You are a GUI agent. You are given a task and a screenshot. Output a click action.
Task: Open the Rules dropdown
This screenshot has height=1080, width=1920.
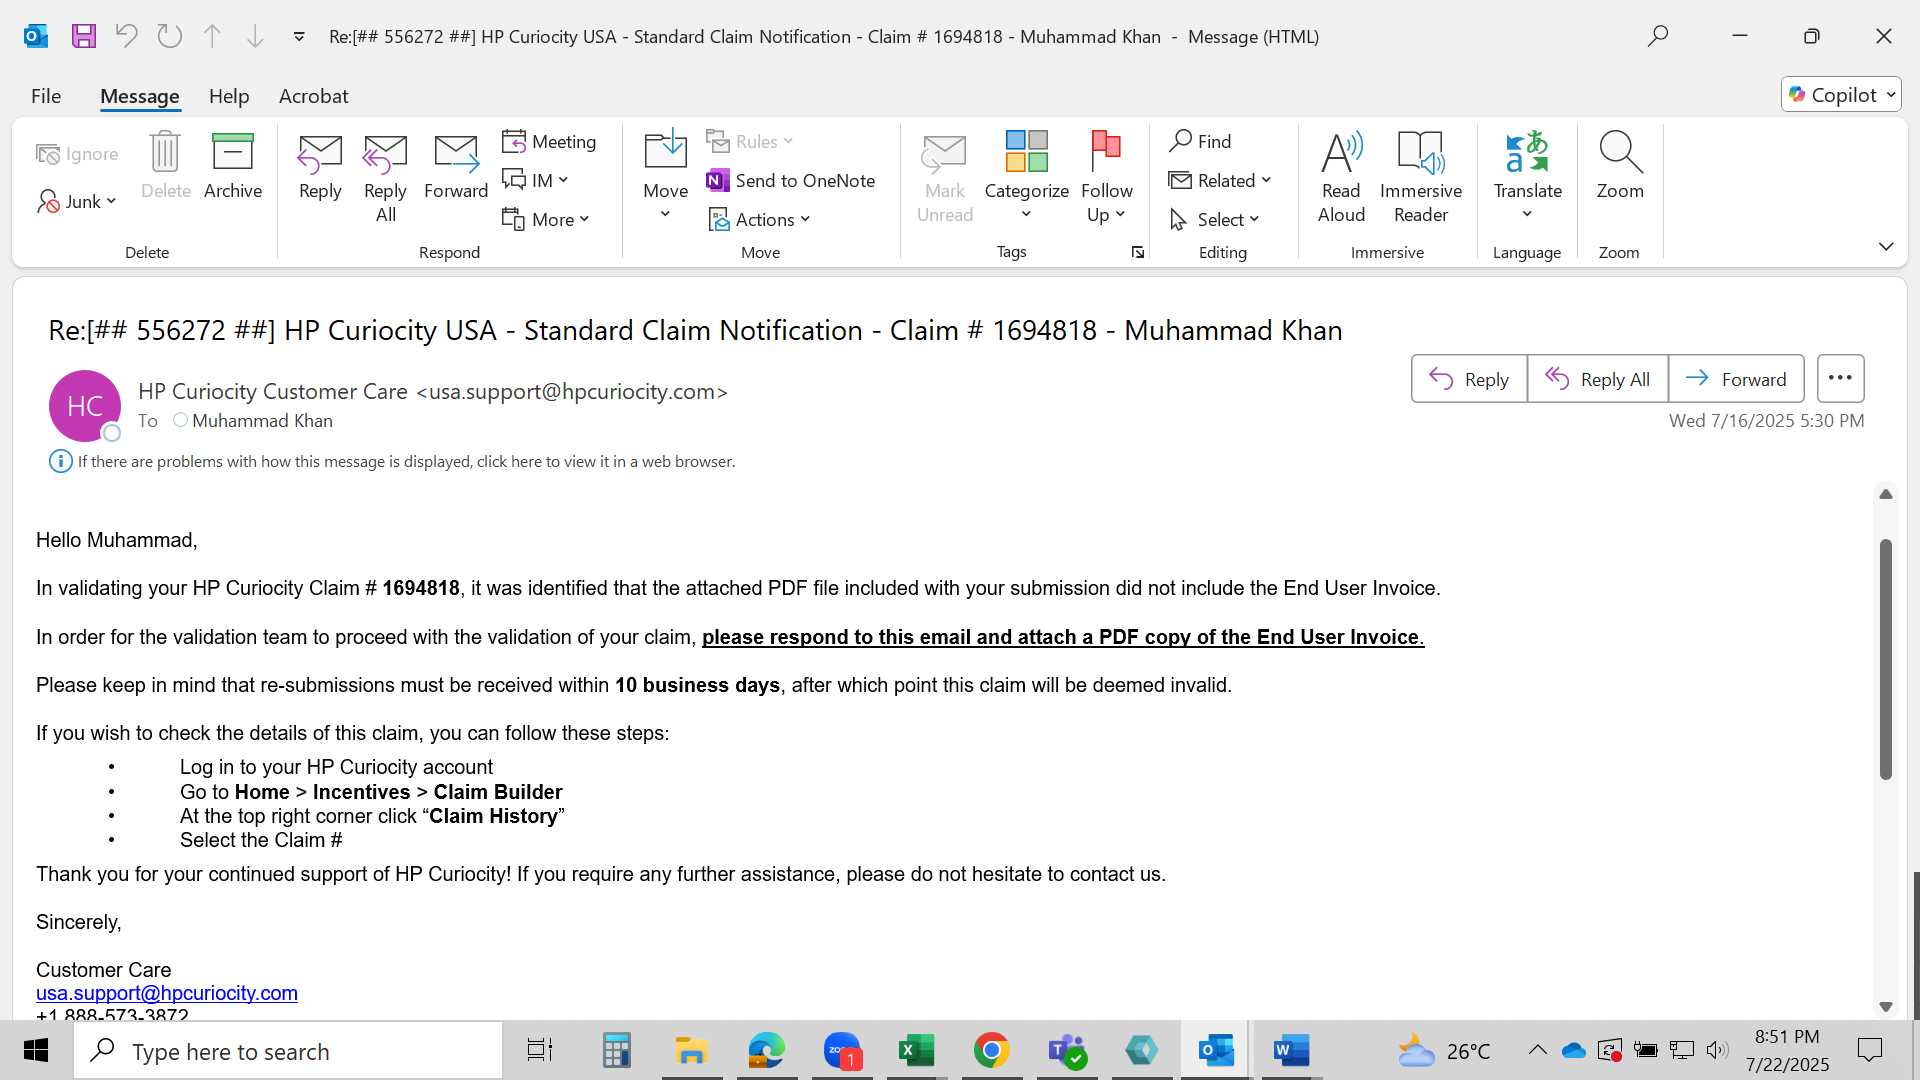[x=750, y=141]
